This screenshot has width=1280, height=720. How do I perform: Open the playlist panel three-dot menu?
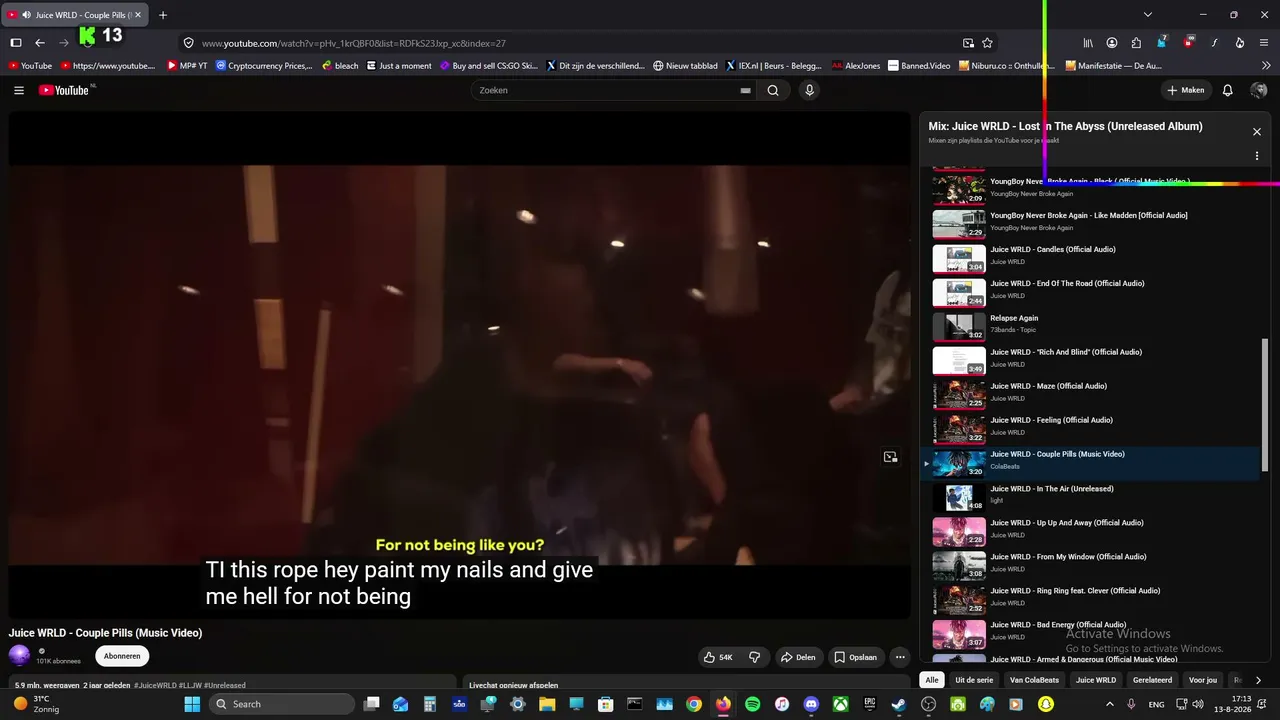(1257, 156)
